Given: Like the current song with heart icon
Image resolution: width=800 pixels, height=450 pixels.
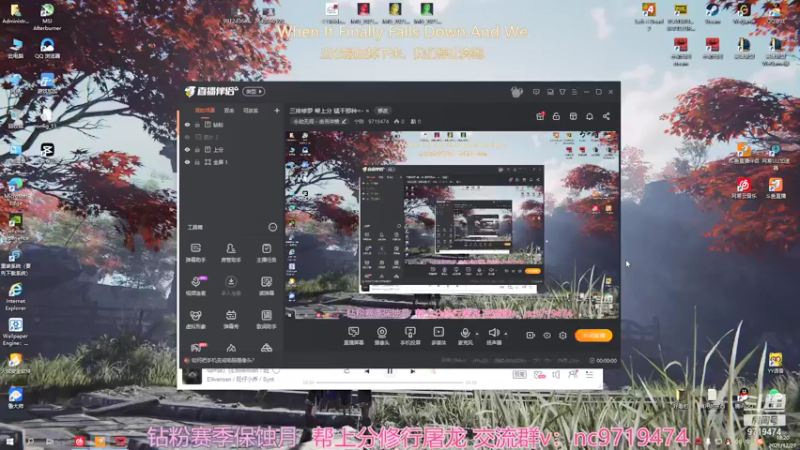Looking at the screenshot, I should pos(276,370).
